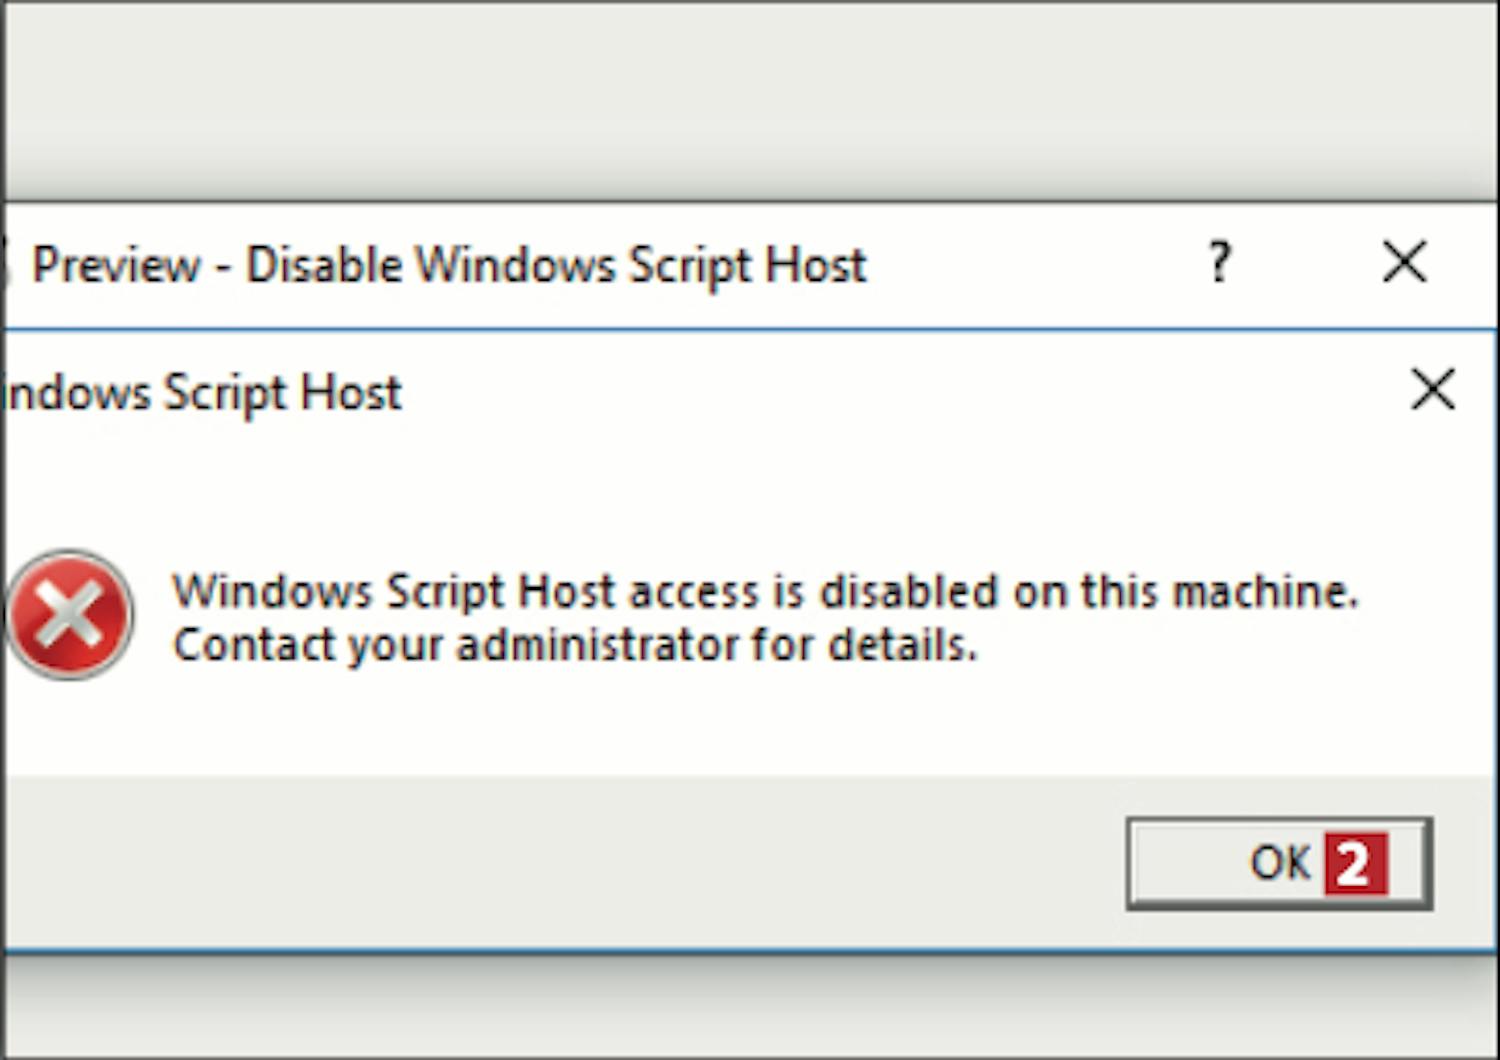Click the 'Contact your administrator for details' text

click(x=574, y=645)
